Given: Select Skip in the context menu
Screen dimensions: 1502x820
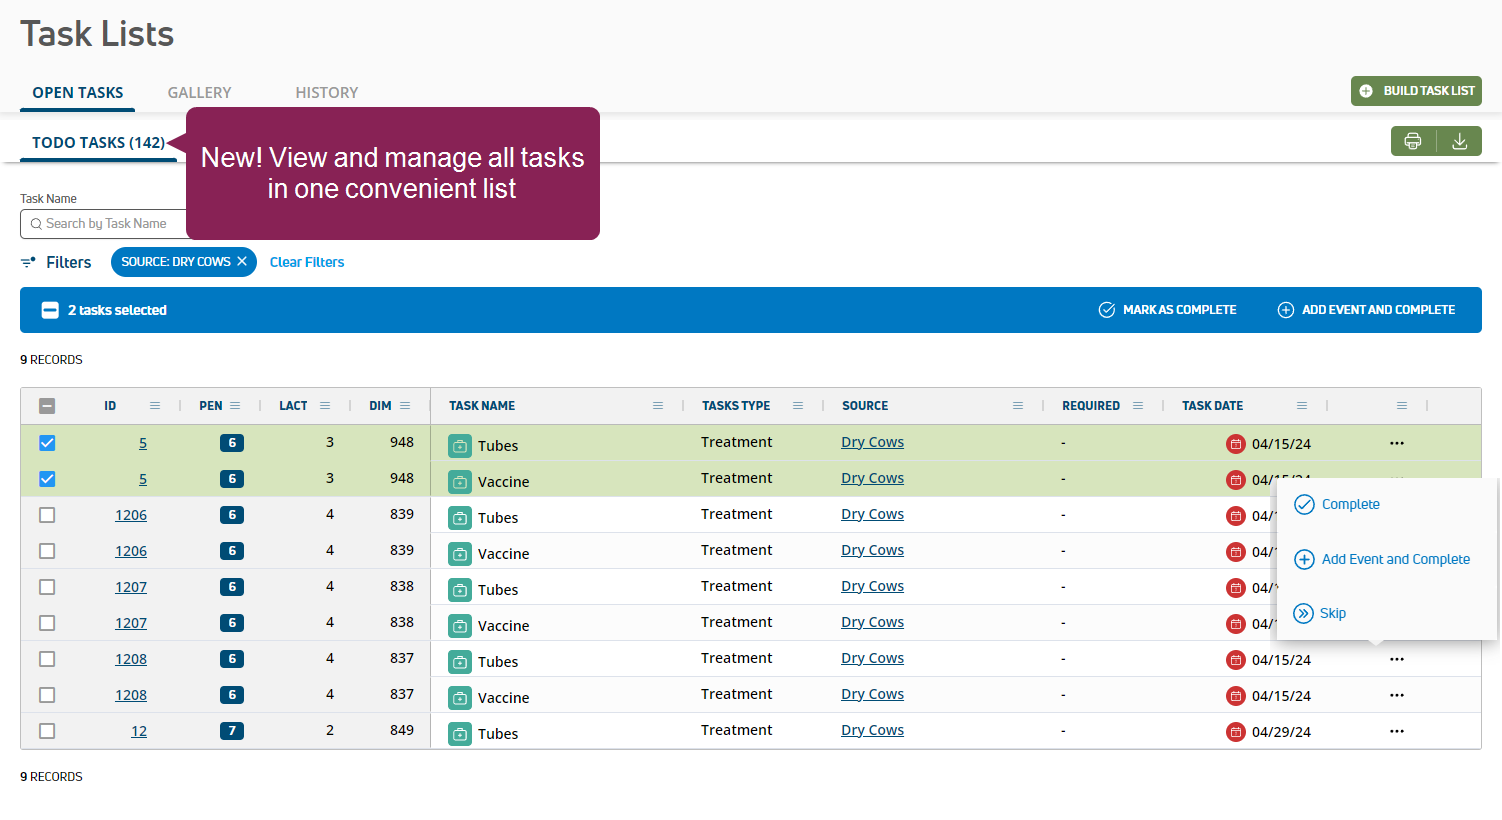Looking at the screenshot, I should pos(1332,613).
